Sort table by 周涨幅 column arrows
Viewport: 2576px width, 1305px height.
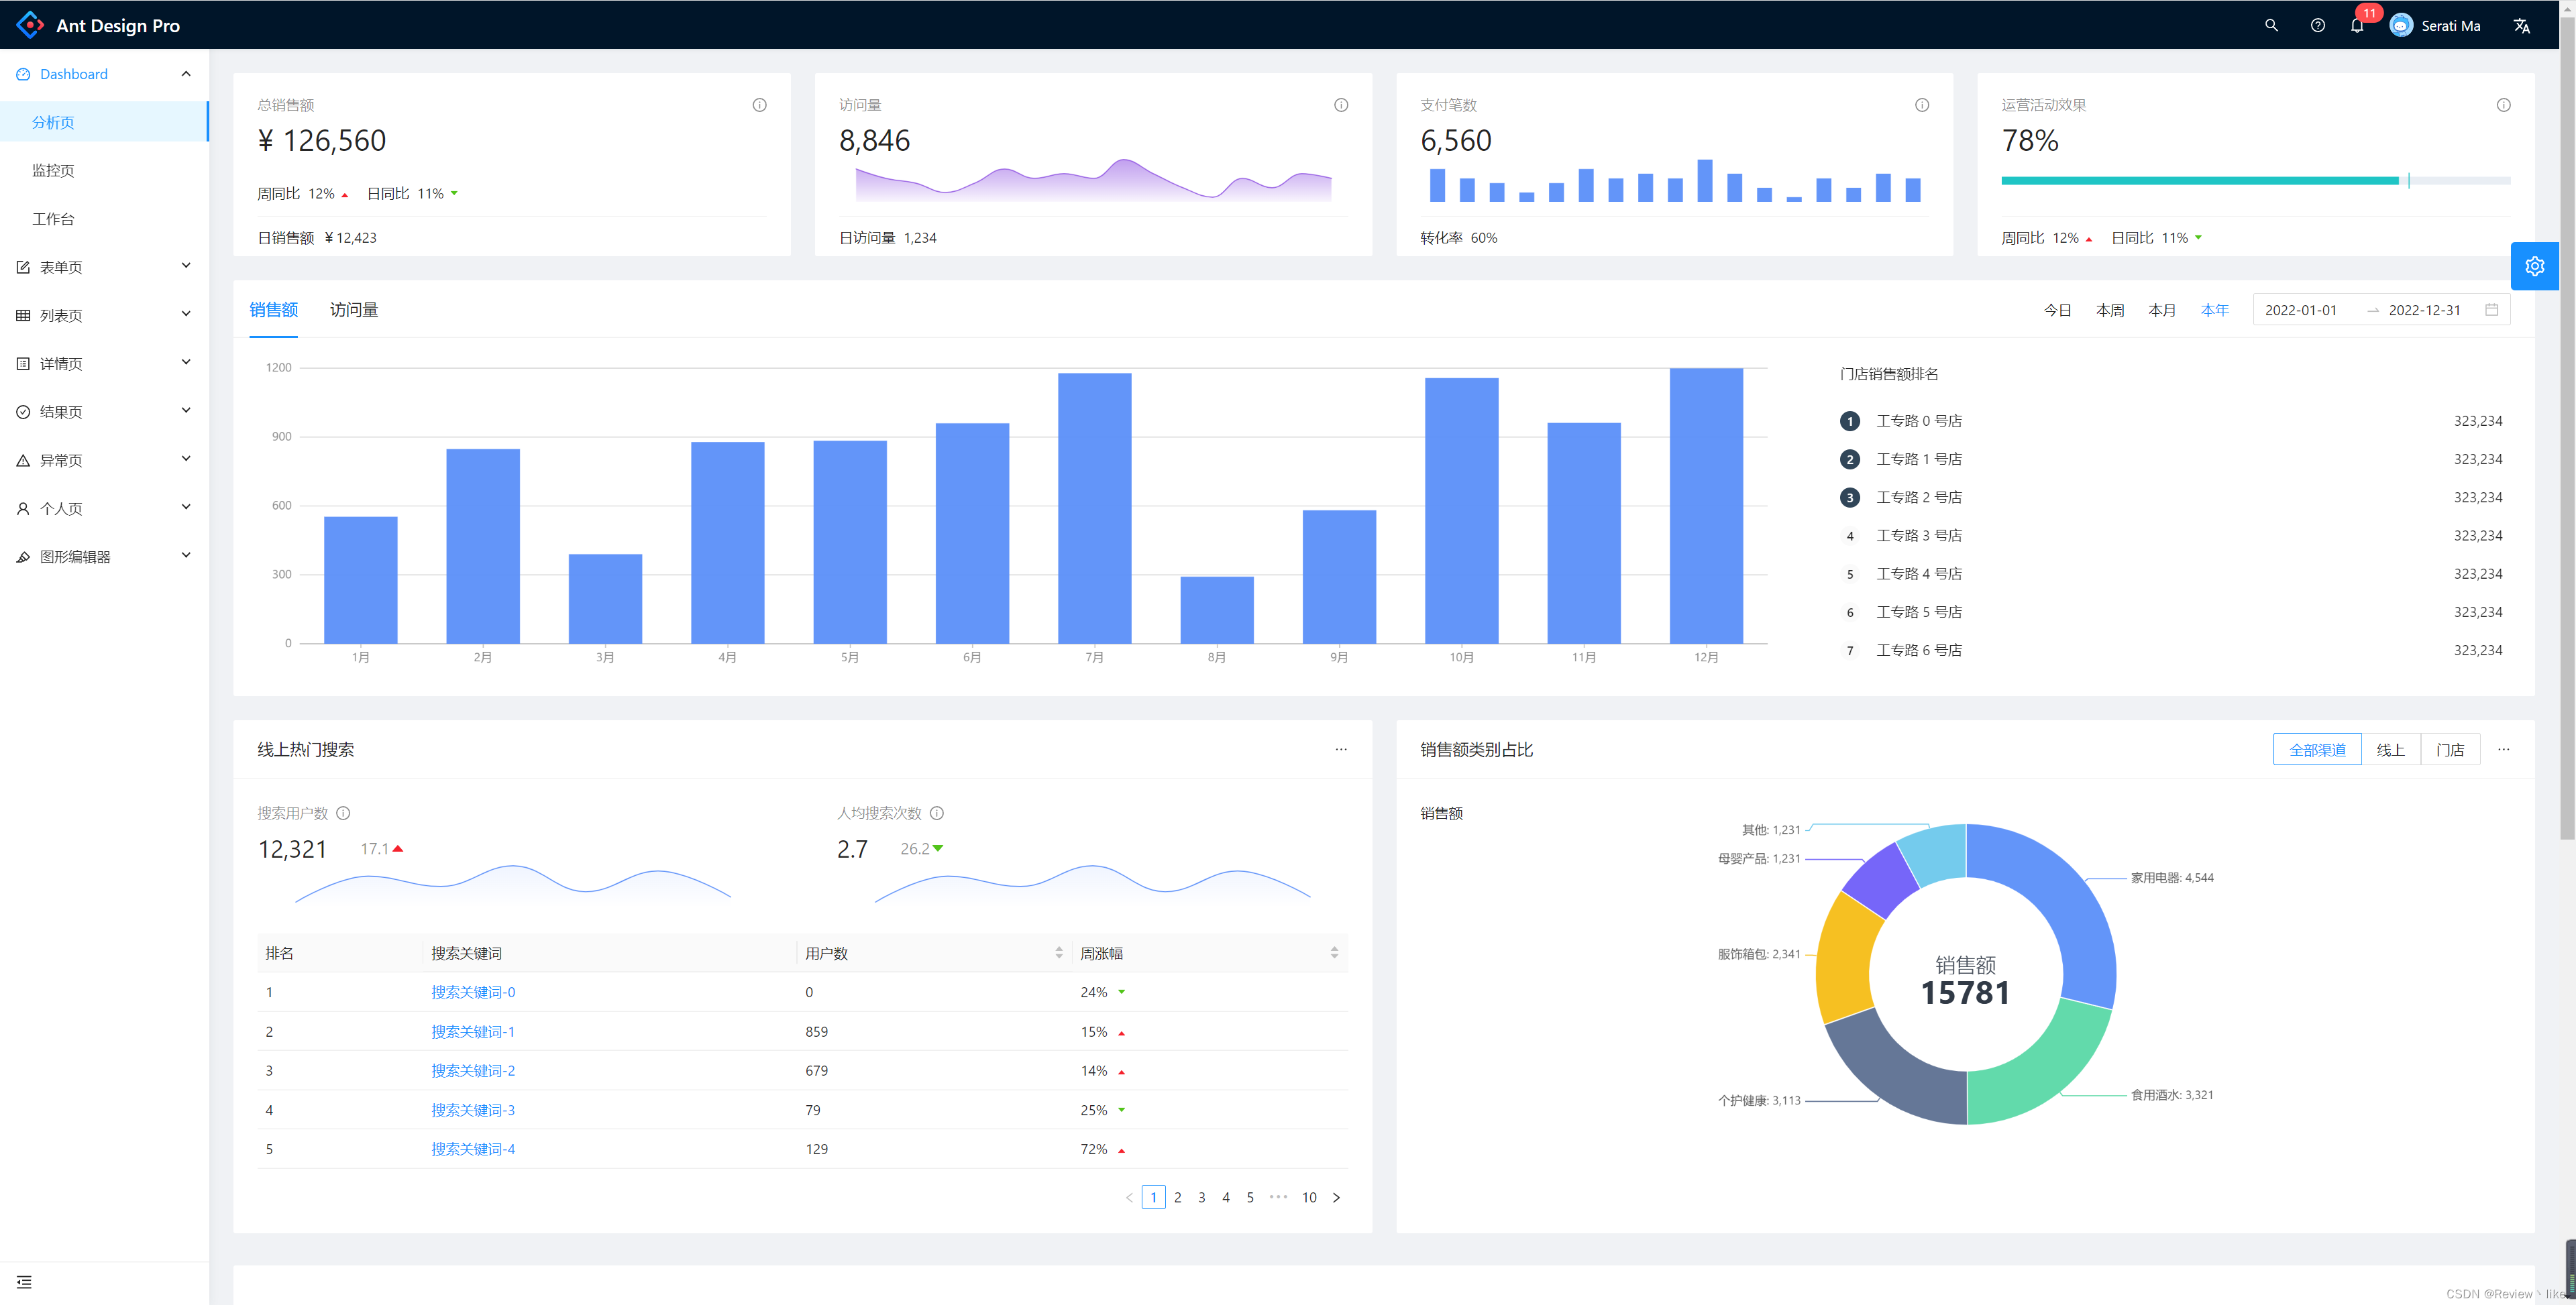(x=1334, y=953)
